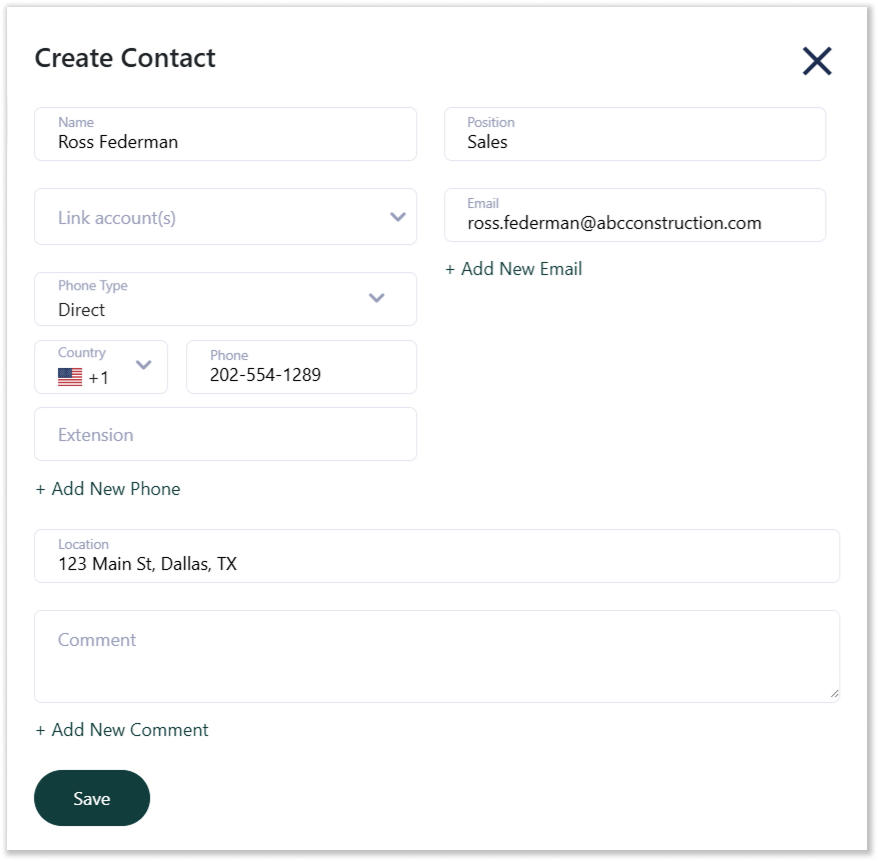Grab the Comment box resize handle

click(834, 694)
